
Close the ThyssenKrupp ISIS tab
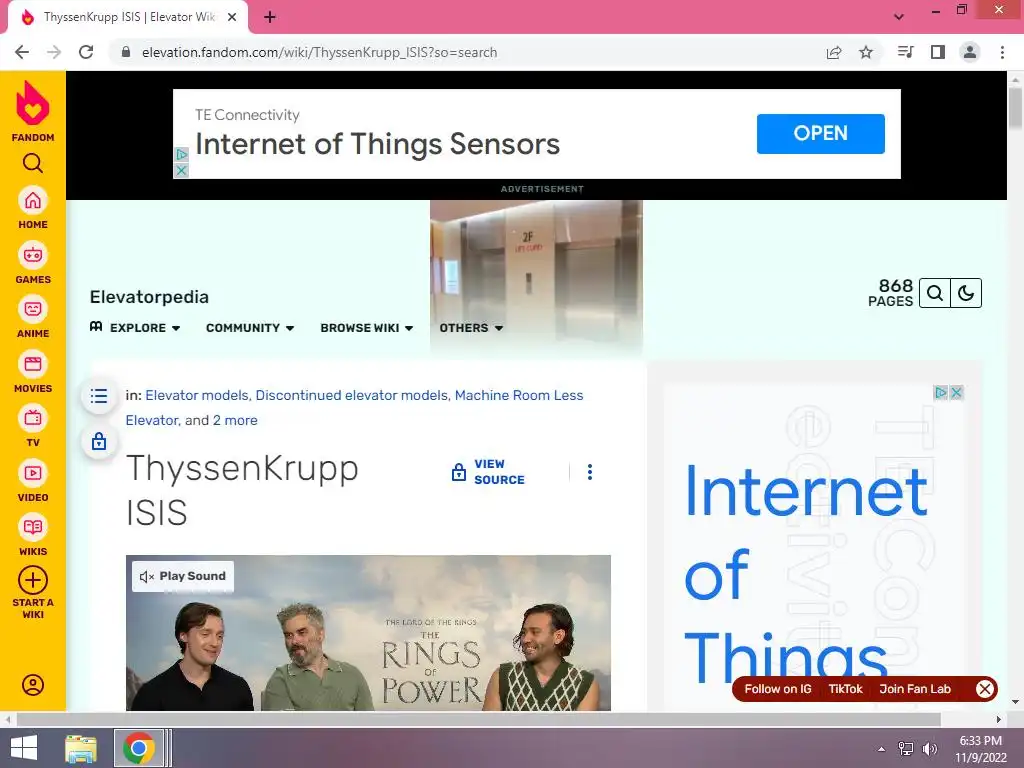232,18
